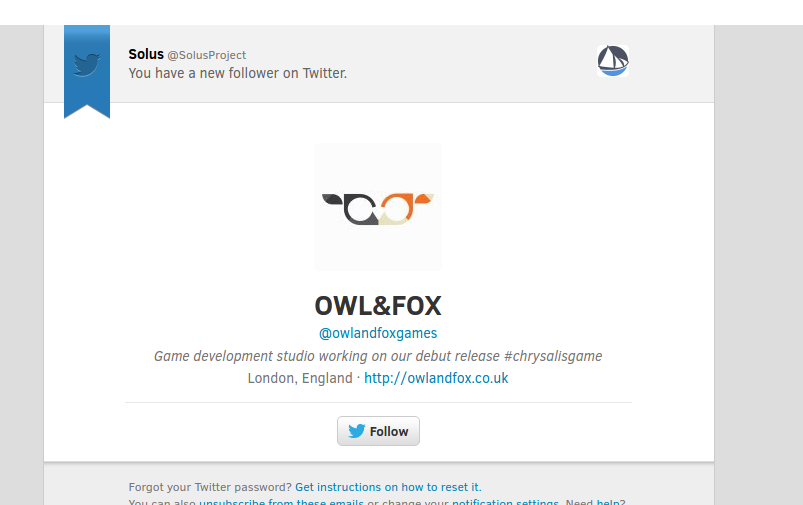Follow the OWL&FOX account
803x505 pixels.
378,431
